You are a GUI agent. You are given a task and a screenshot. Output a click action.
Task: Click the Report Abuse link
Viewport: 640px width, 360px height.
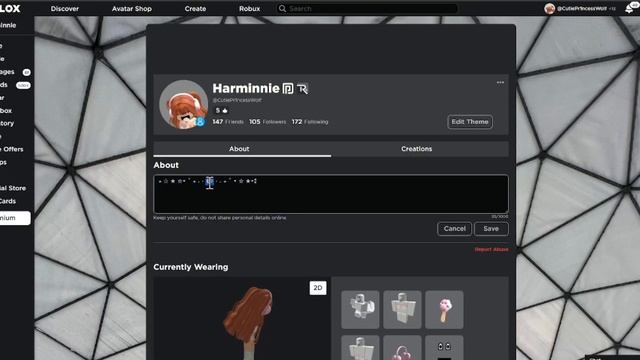[x=491, y=249]
